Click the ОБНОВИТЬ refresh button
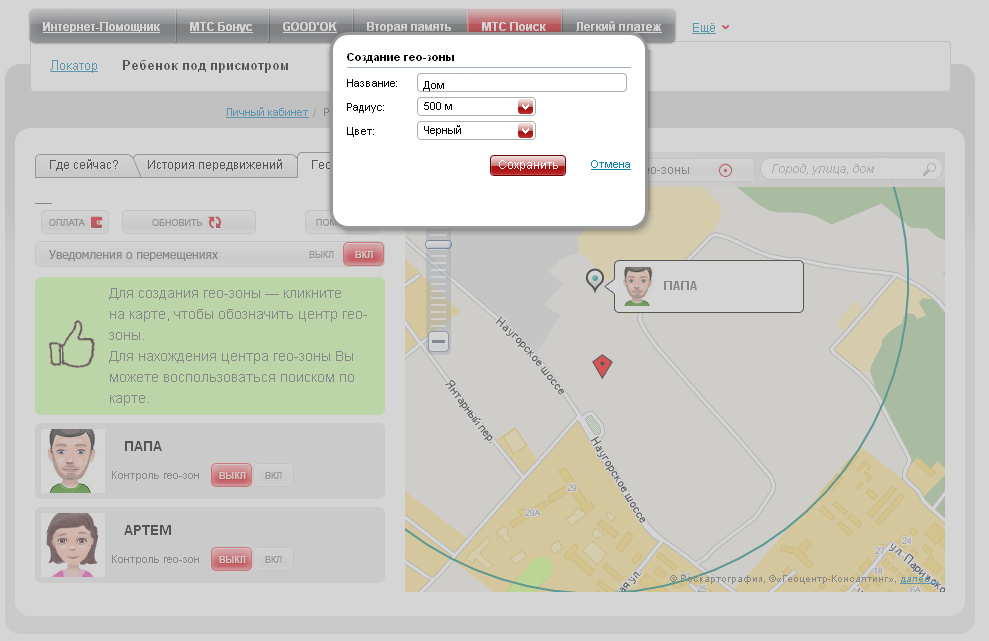This screenshot has width=989, height=641. click(189, 222)
